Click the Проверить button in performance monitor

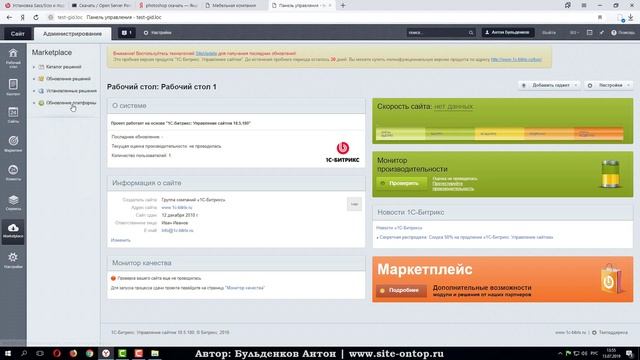pyautogui.click(x=401, y=183)
